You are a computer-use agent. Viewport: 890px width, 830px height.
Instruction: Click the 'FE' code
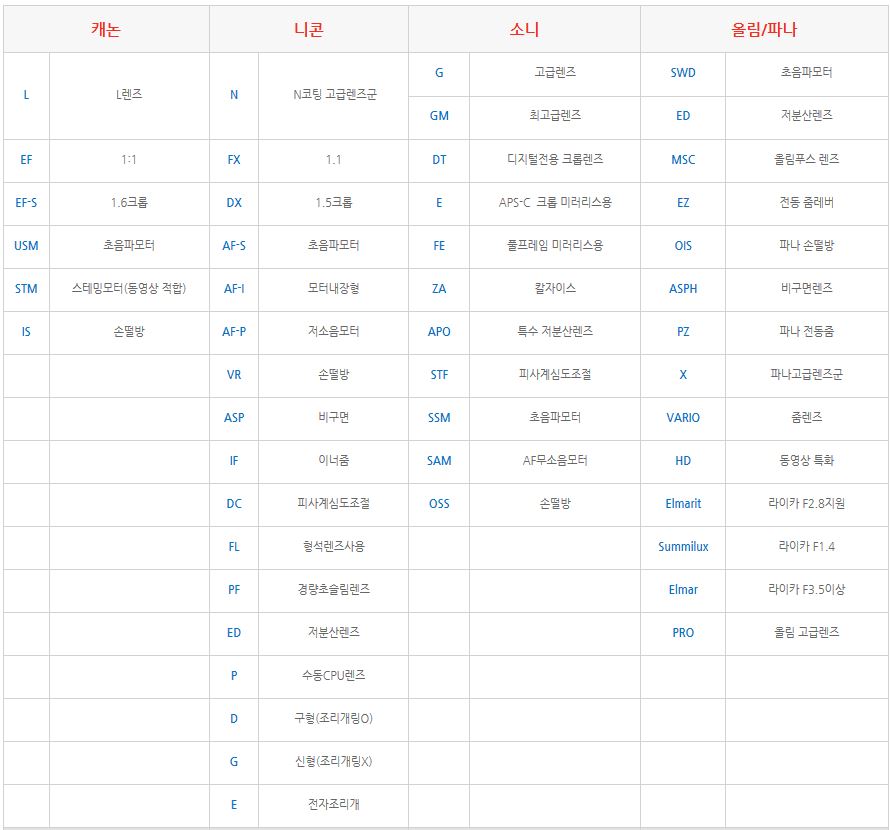pos(439,246)
